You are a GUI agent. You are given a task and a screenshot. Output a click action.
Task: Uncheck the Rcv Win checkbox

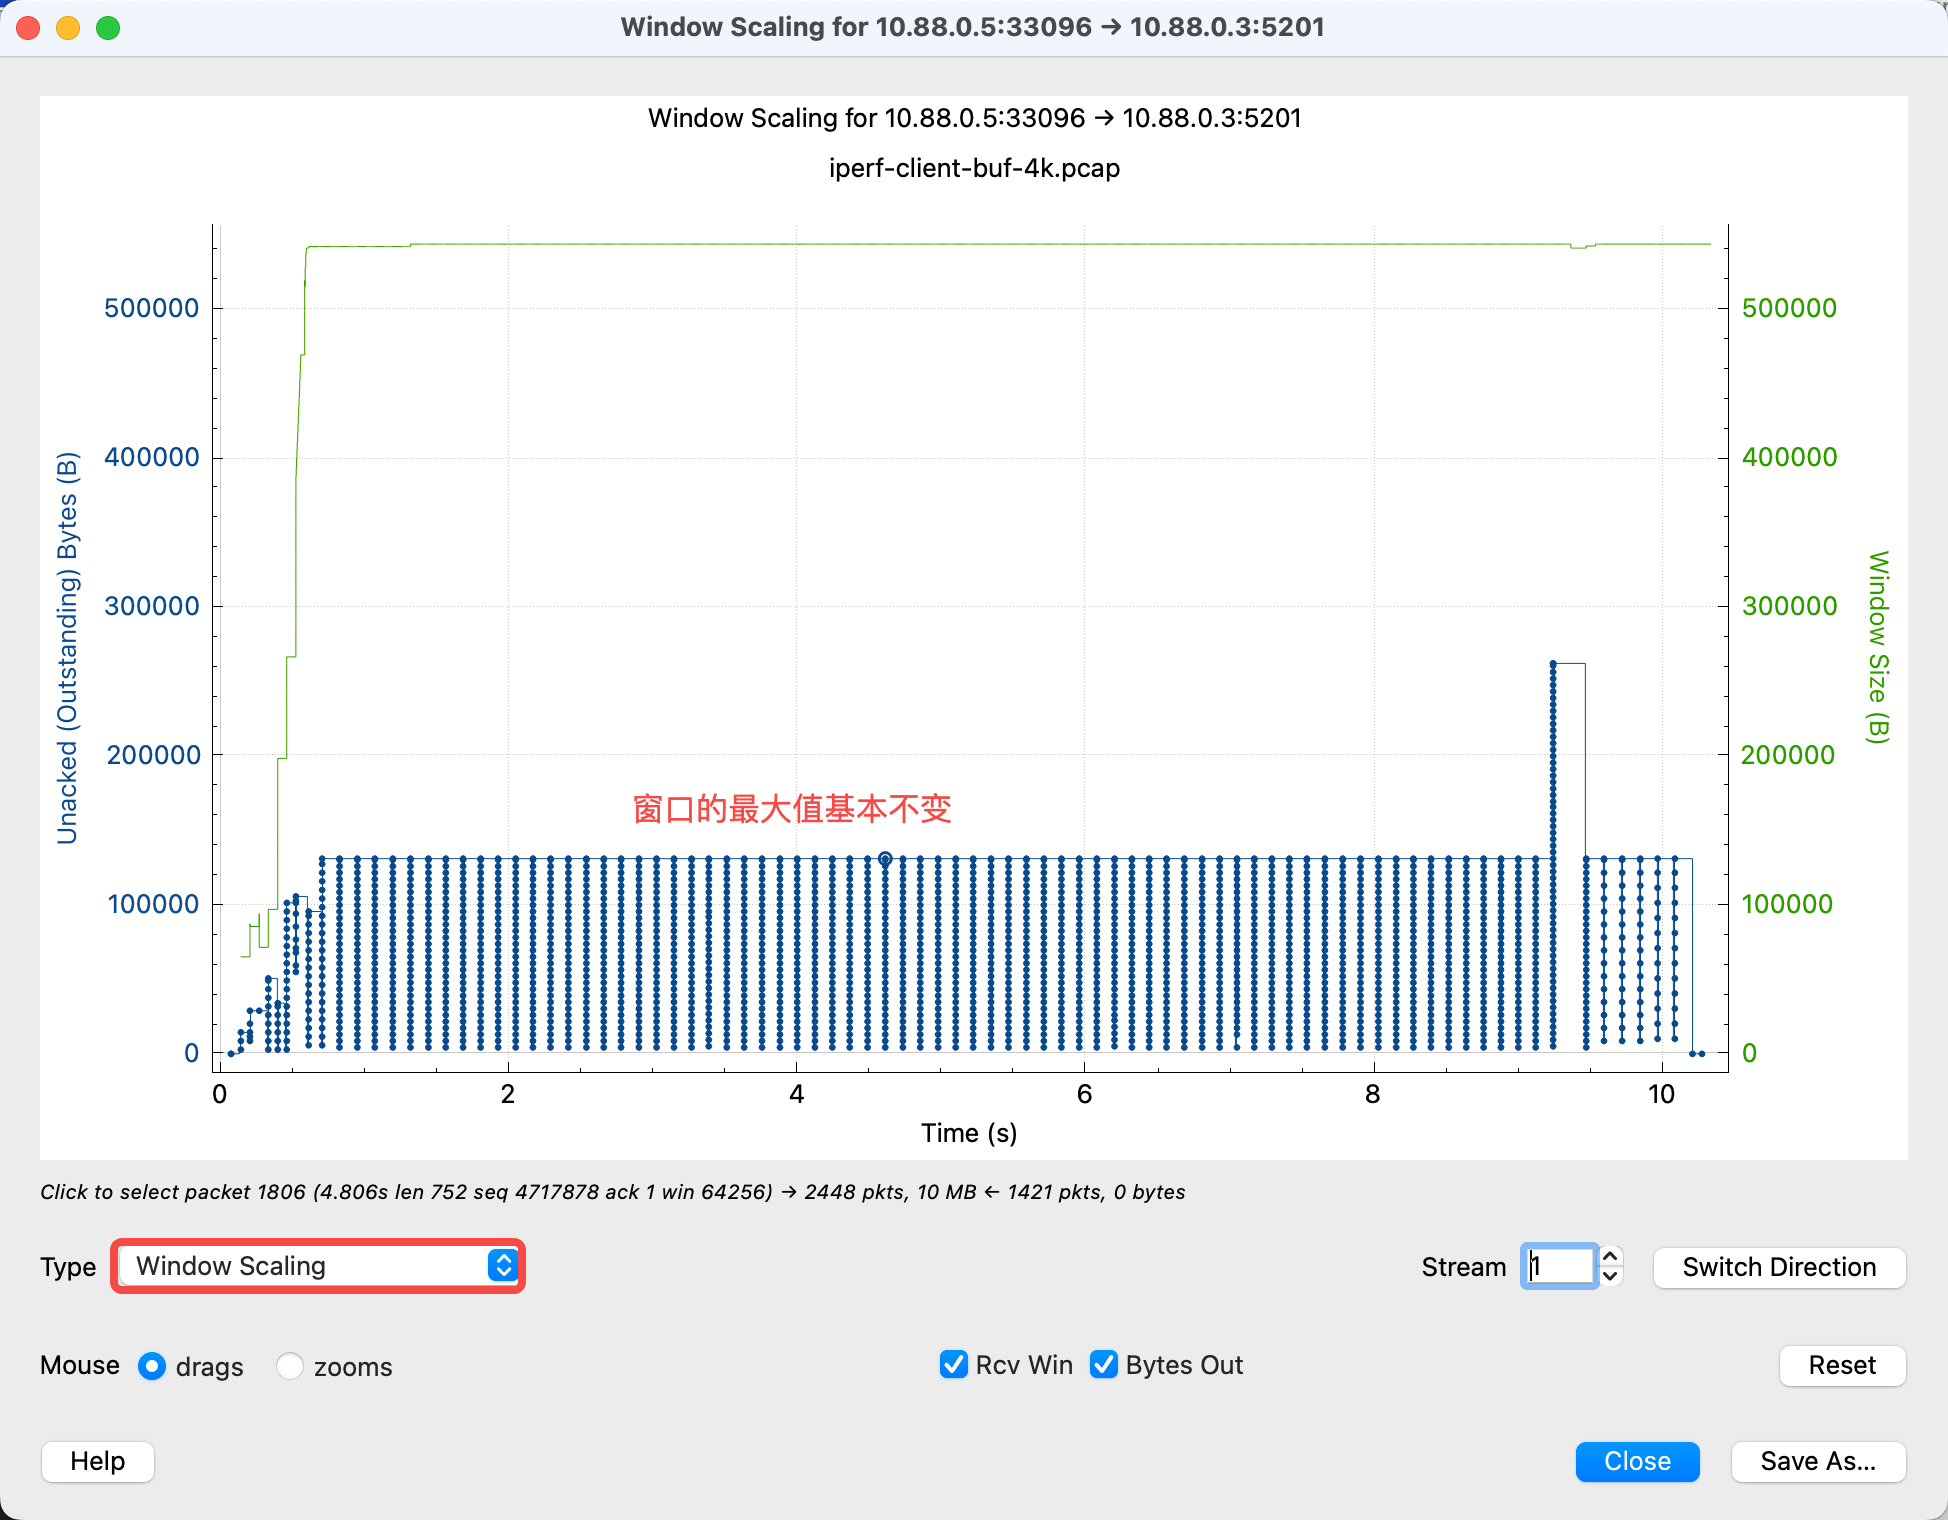point(954,1365)
